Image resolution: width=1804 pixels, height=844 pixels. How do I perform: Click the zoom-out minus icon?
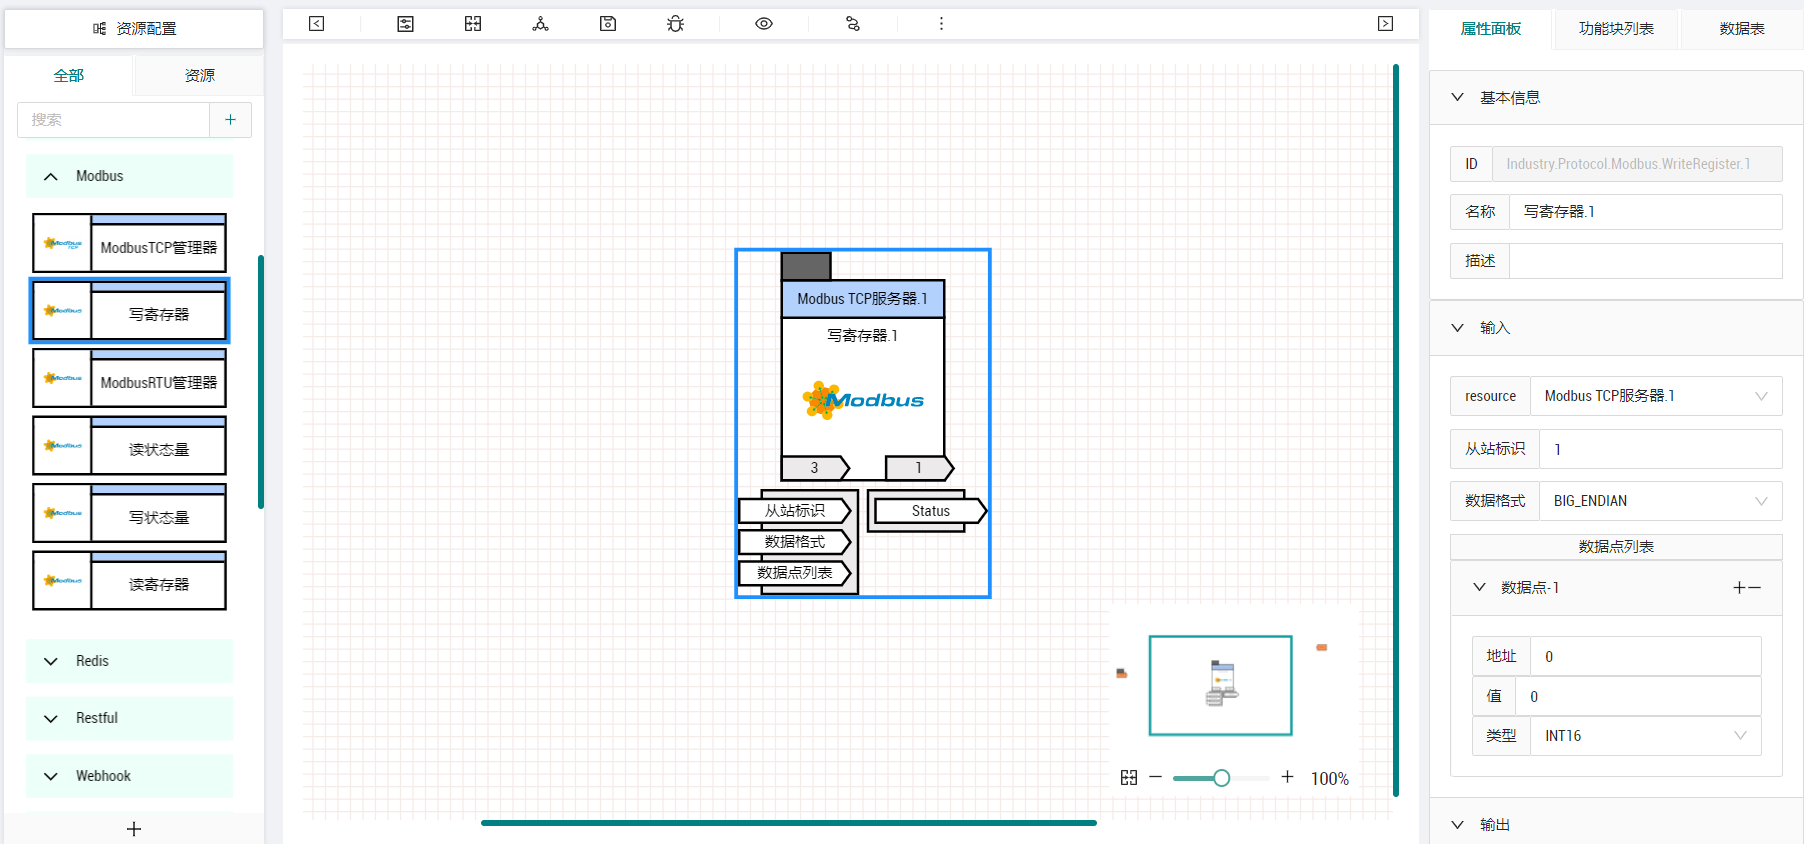click(x=1156, y=777)
